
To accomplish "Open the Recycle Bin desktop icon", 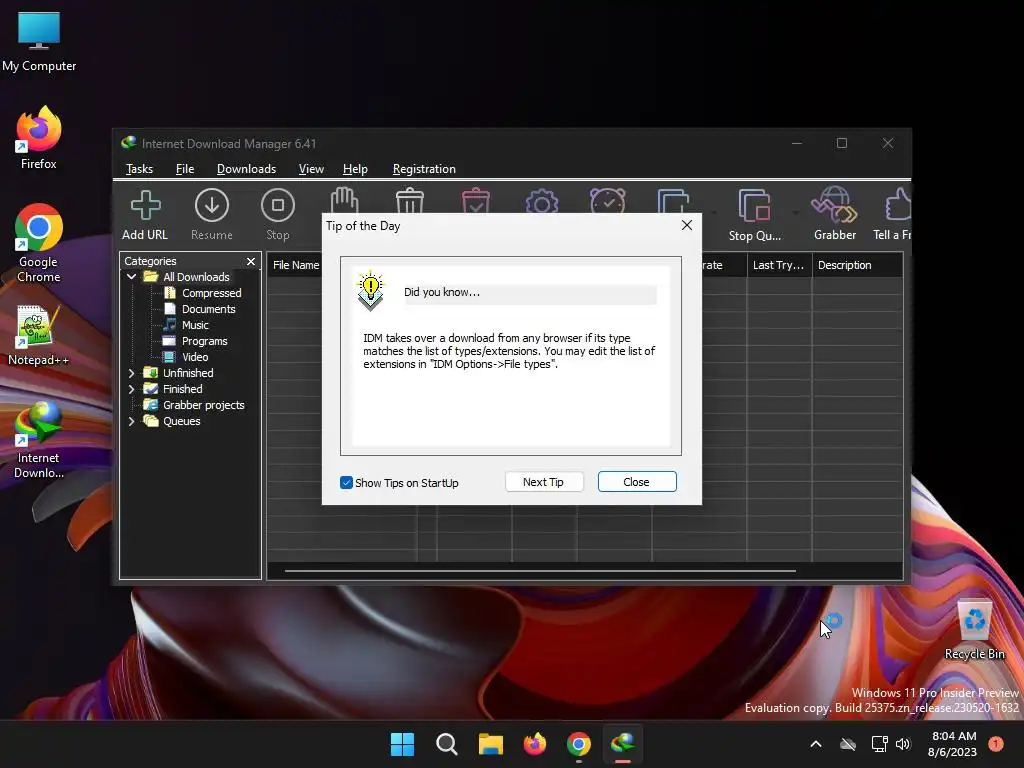I will (x=974, y=630).
